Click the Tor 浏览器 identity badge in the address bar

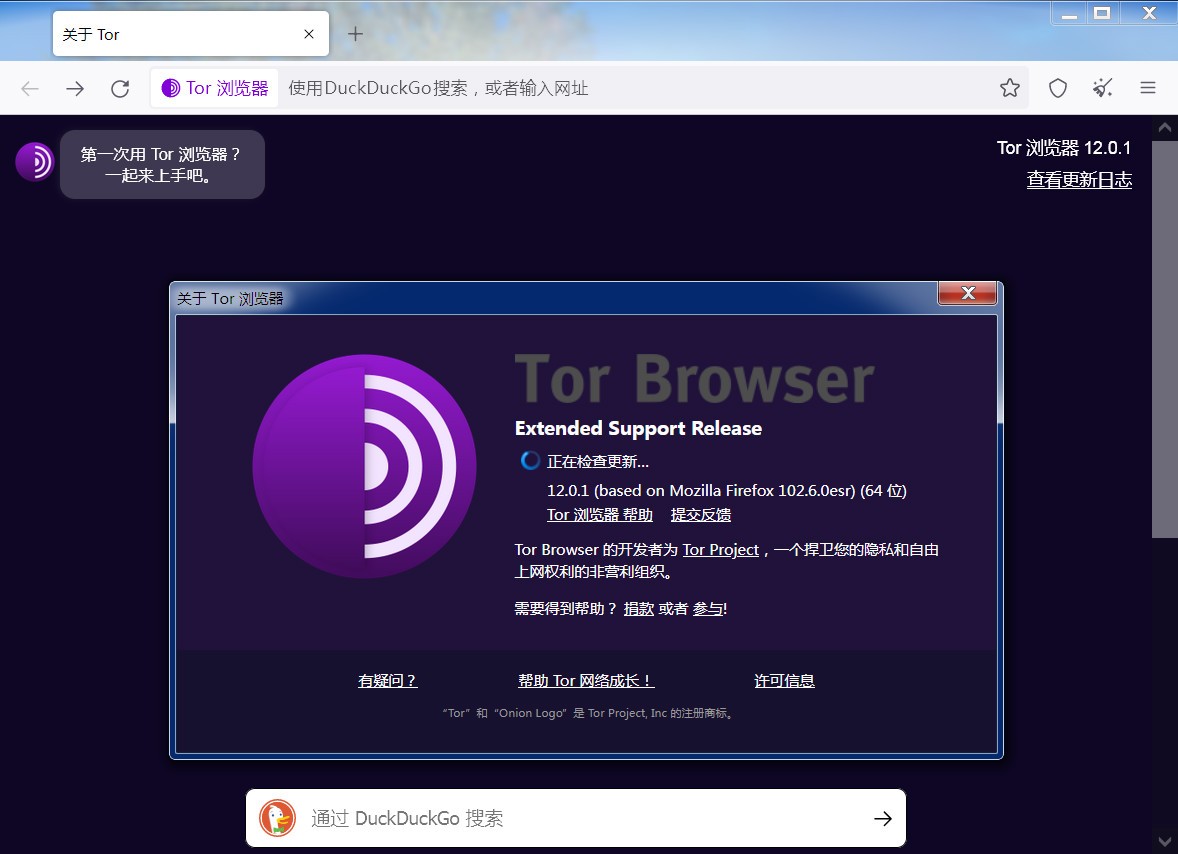[215, 89]
